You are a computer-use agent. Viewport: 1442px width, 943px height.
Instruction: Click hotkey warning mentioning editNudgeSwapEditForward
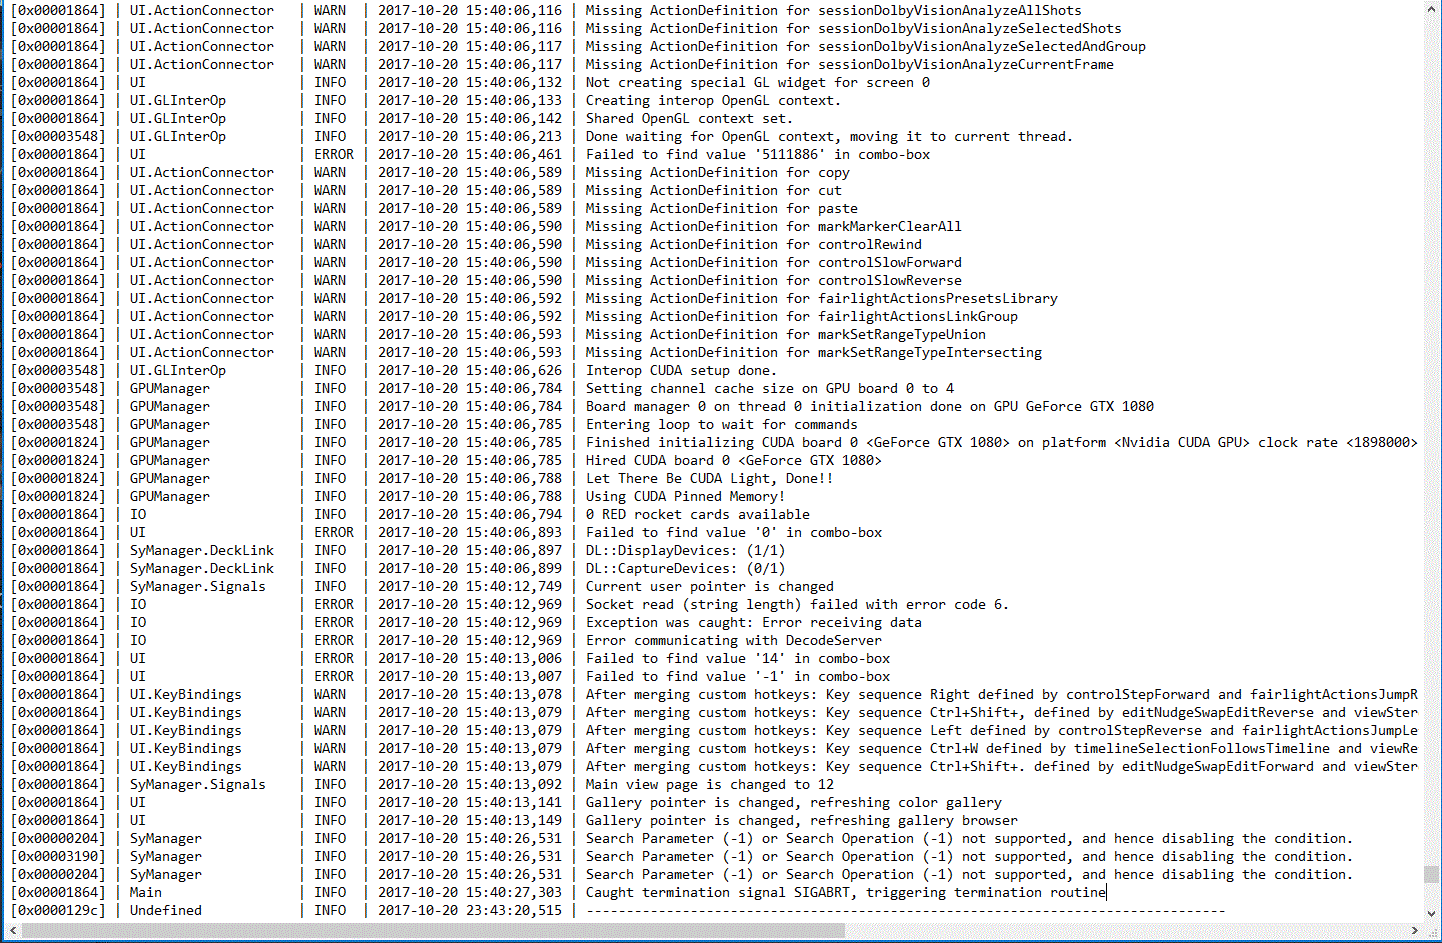click(1001, 766)
